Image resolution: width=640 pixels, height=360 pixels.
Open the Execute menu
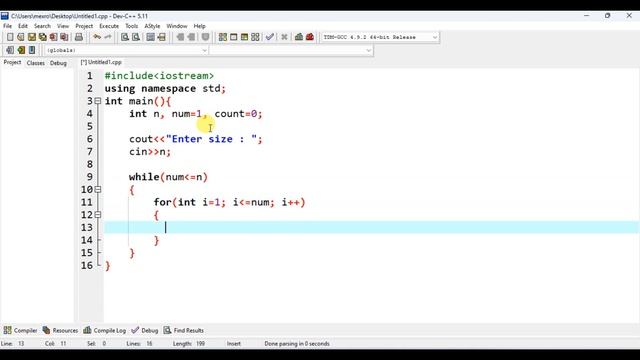tap(109, 26)
